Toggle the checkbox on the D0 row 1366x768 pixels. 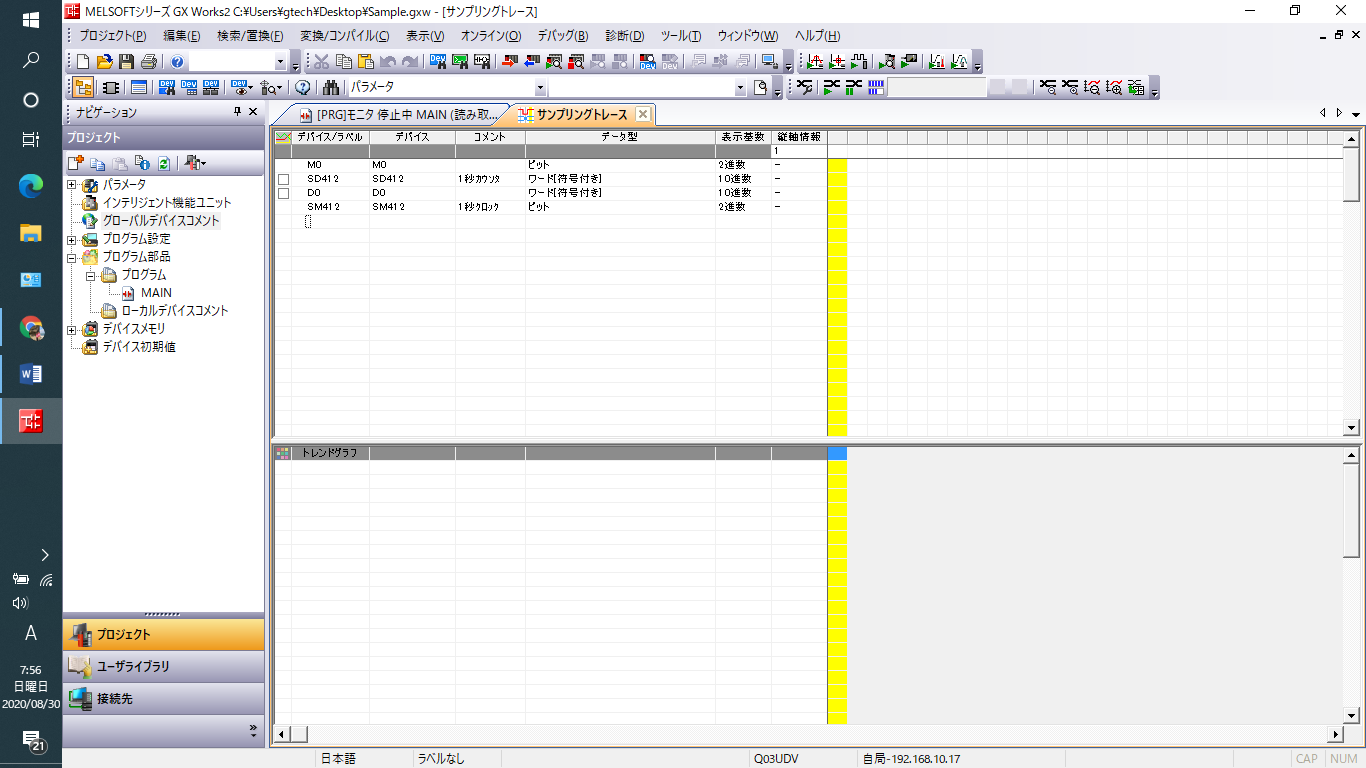[283, 193]
